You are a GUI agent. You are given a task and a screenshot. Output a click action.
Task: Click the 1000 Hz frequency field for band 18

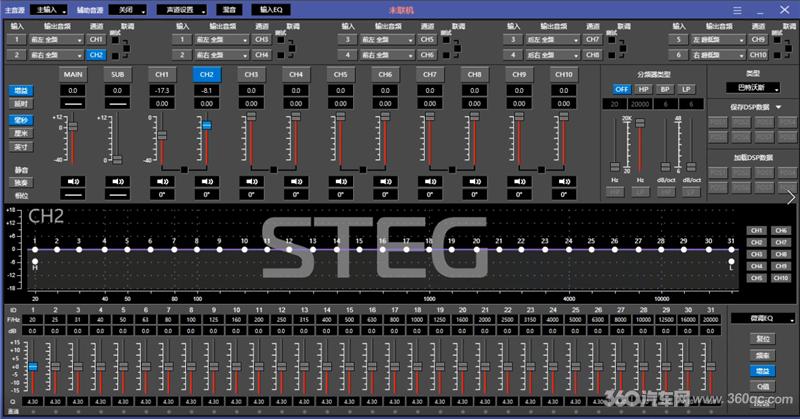tap(417, 319)
